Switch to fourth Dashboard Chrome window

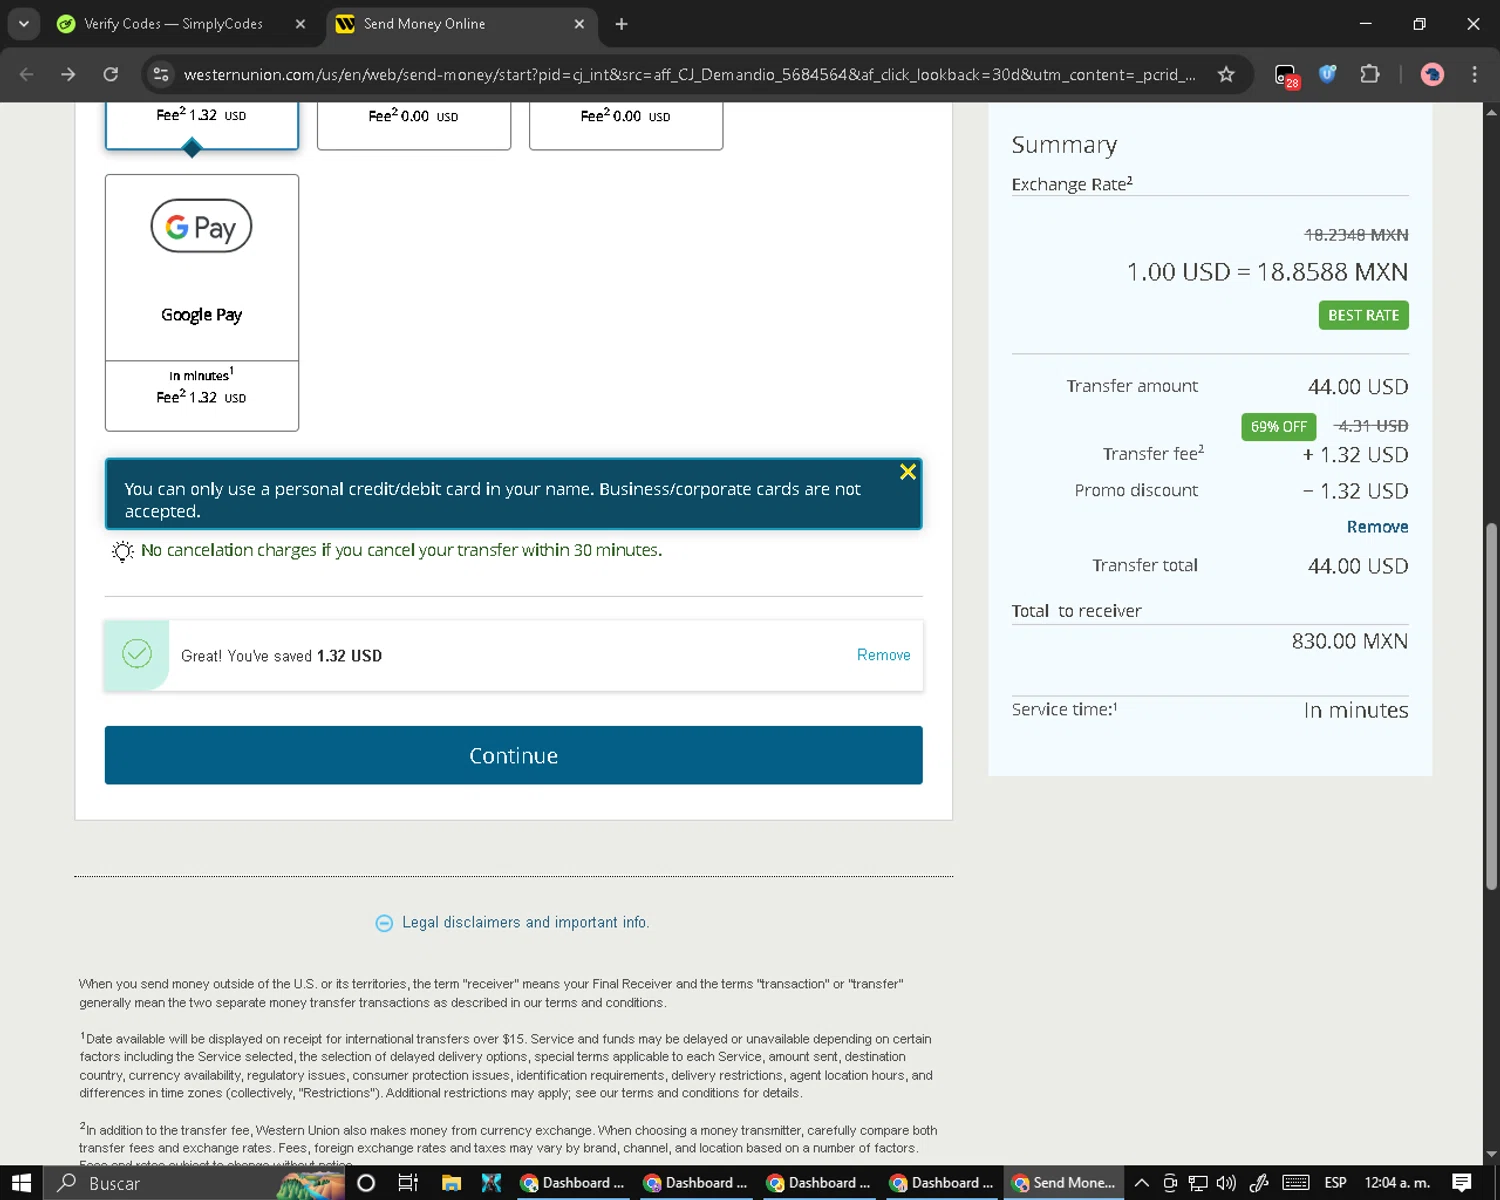[x=941, y=1183]
